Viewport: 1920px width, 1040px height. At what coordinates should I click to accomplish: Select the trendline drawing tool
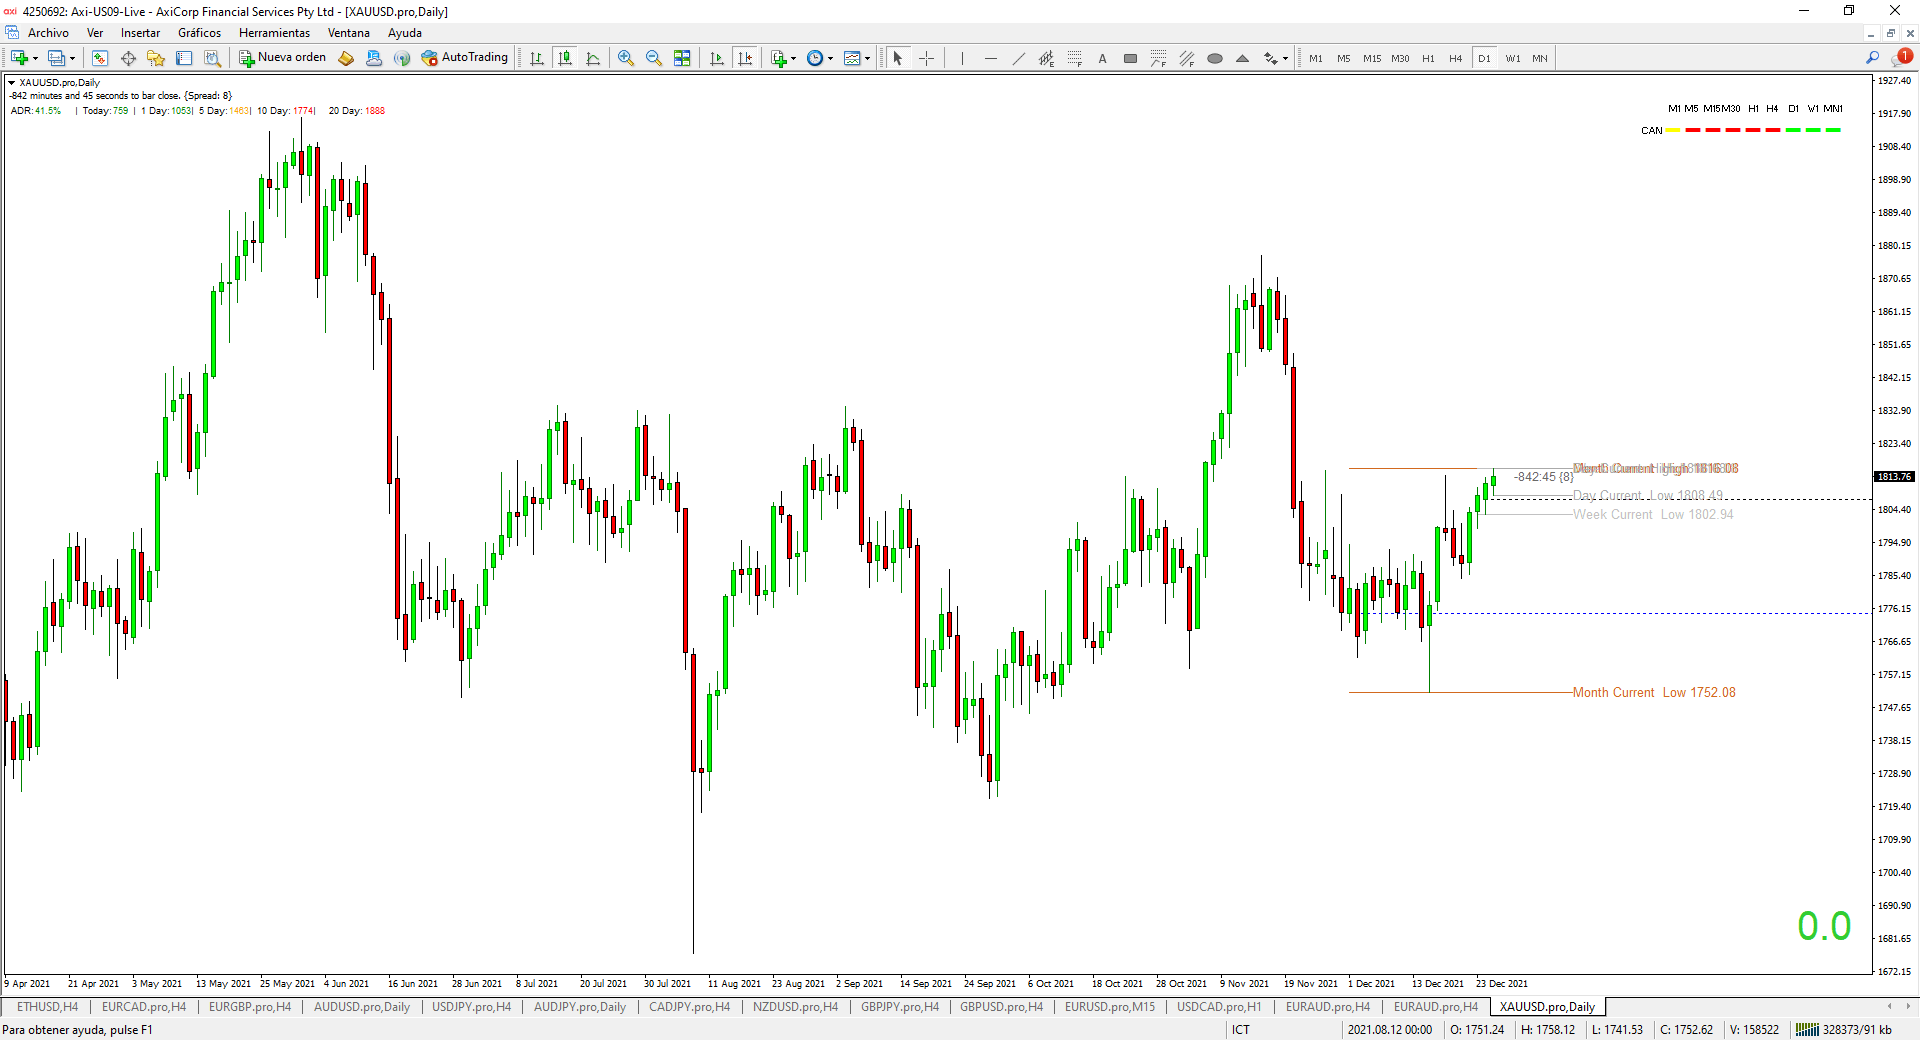coord(1018,58)
